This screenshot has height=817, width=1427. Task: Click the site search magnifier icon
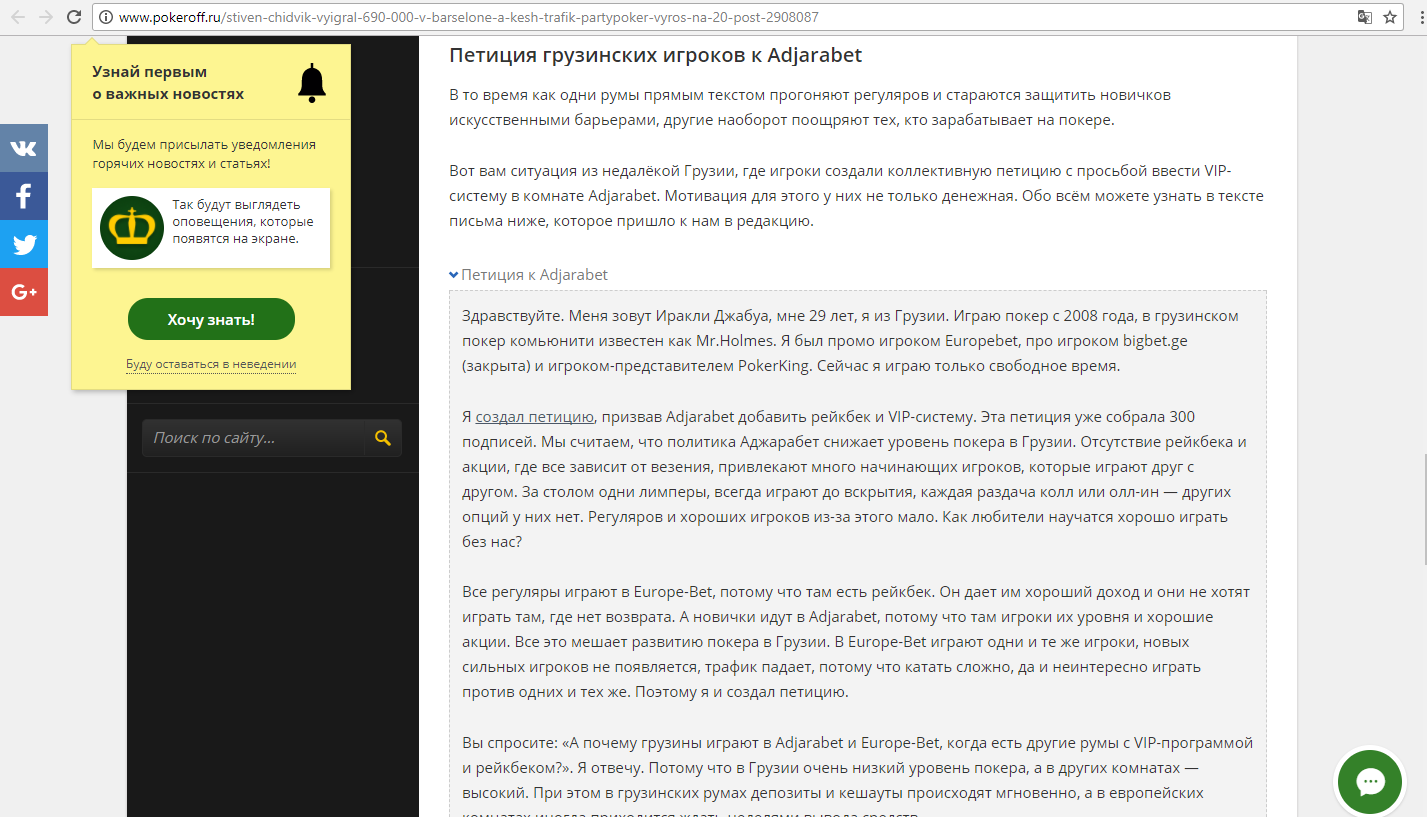pyautogui.click(x=382, y=438)
